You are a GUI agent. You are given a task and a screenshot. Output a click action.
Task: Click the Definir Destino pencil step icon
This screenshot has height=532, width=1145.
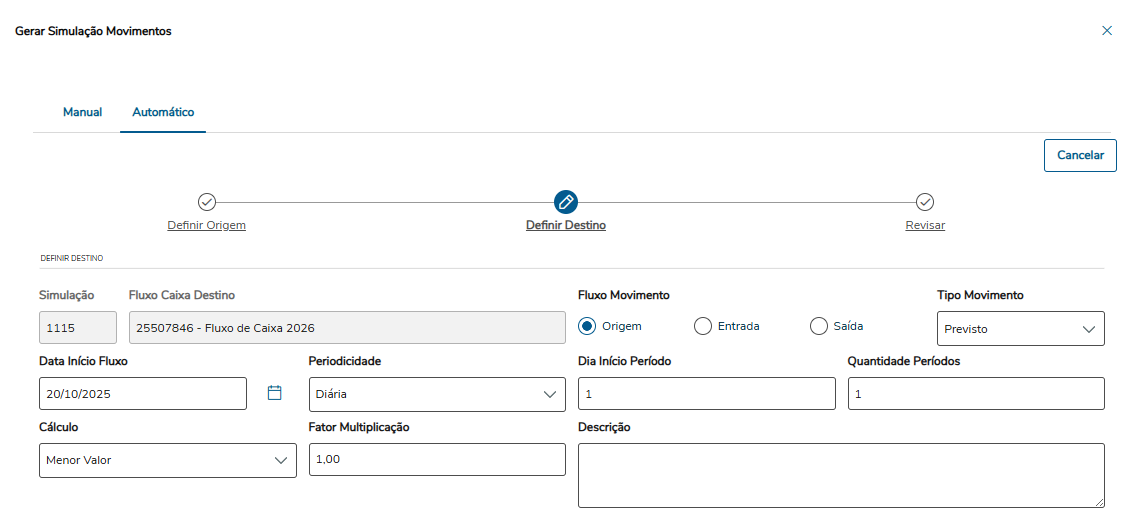pyautogui.click(x=566, y=202)
